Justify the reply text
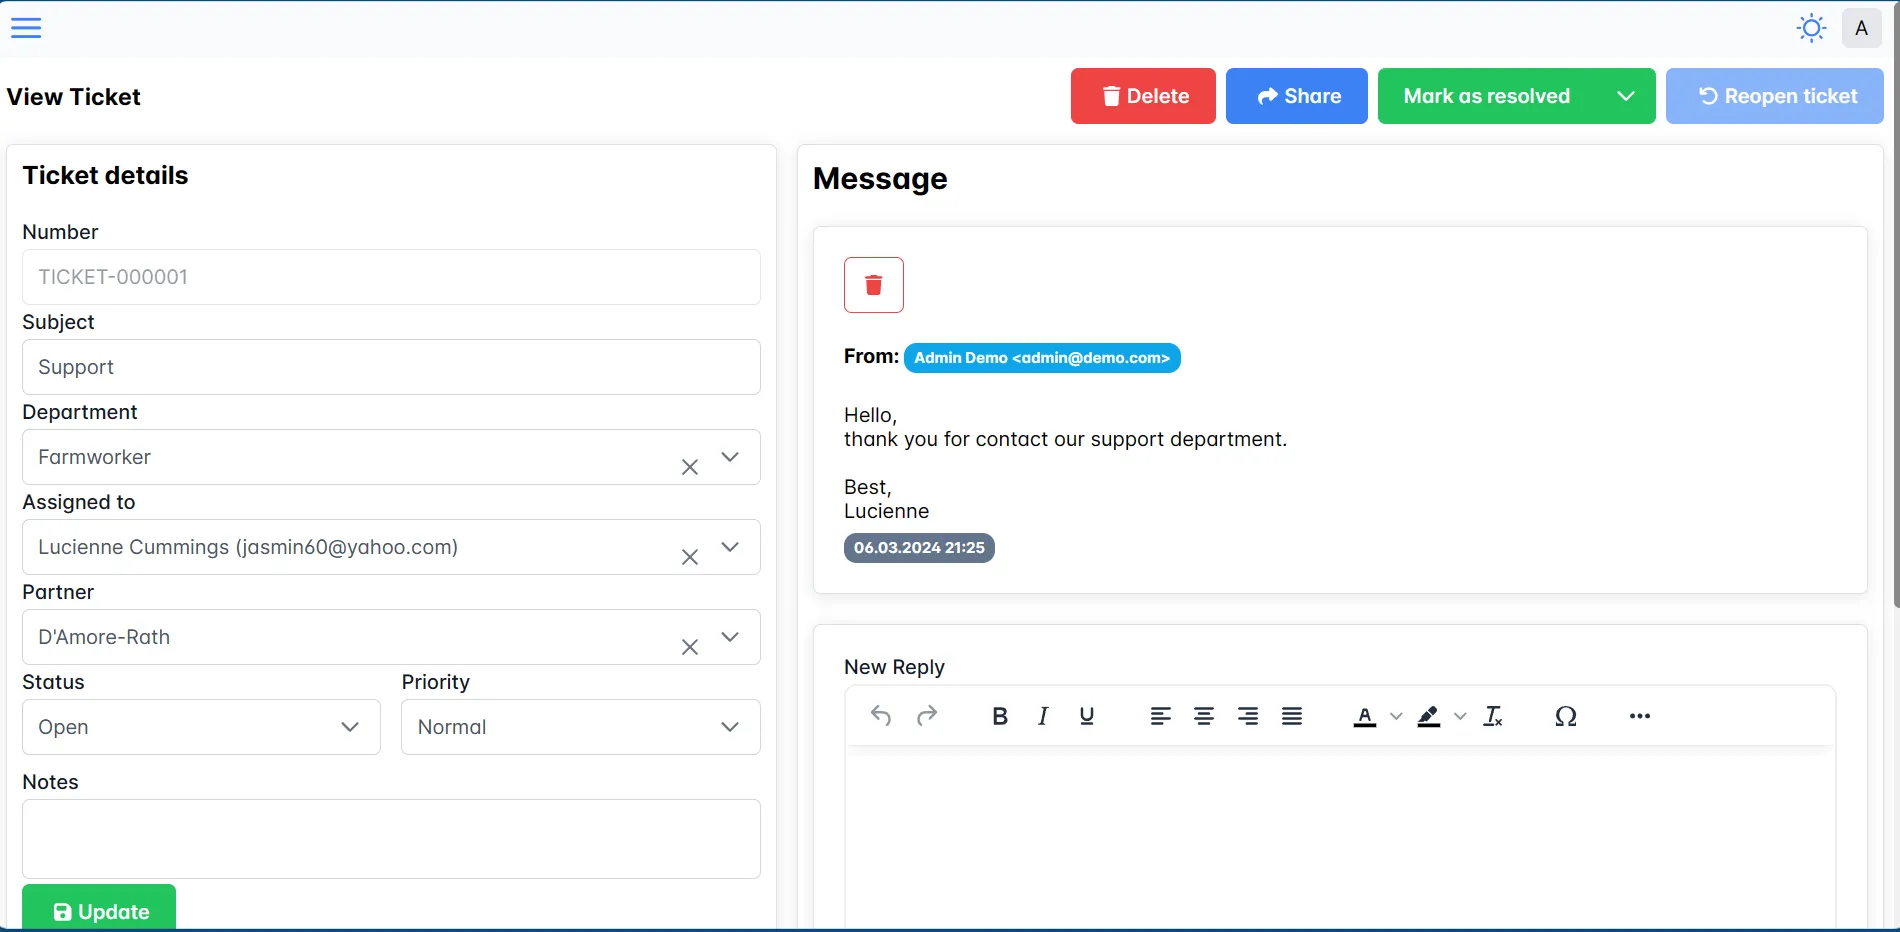Viewport: 1900px width, 932px height. [1292, 716]
